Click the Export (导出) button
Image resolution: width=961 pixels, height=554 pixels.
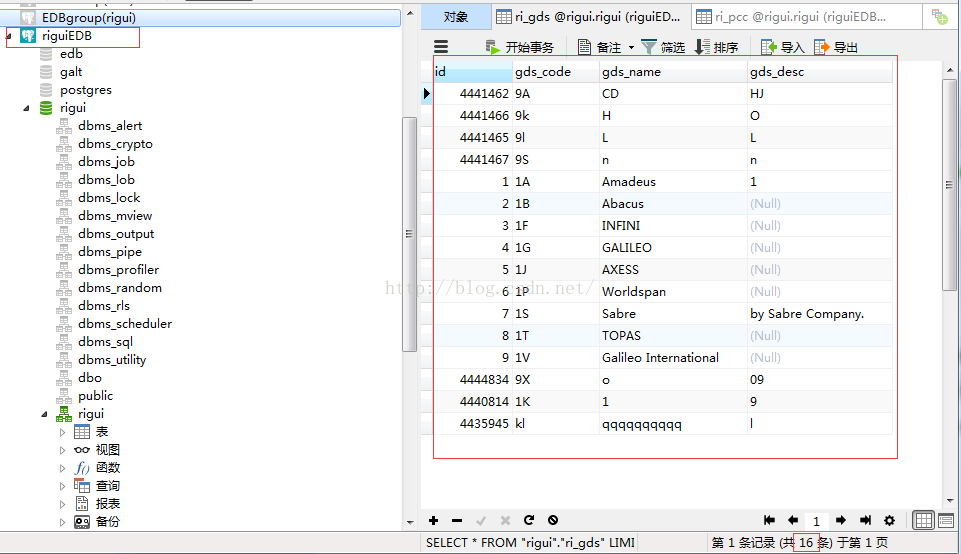pos(835,47)
